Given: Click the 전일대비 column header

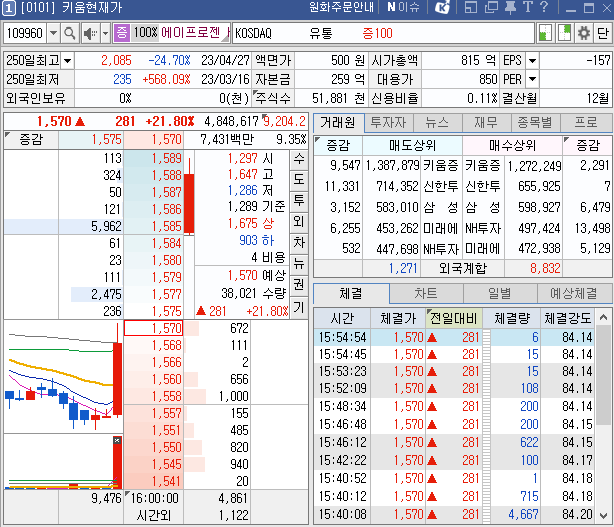Looking at the screenshot, I should tap(454, 318).
